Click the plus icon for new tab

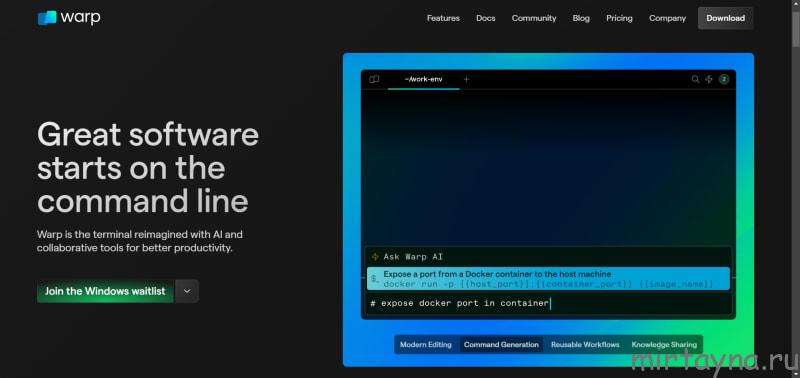pyautogui.click(x=466, y=79)
